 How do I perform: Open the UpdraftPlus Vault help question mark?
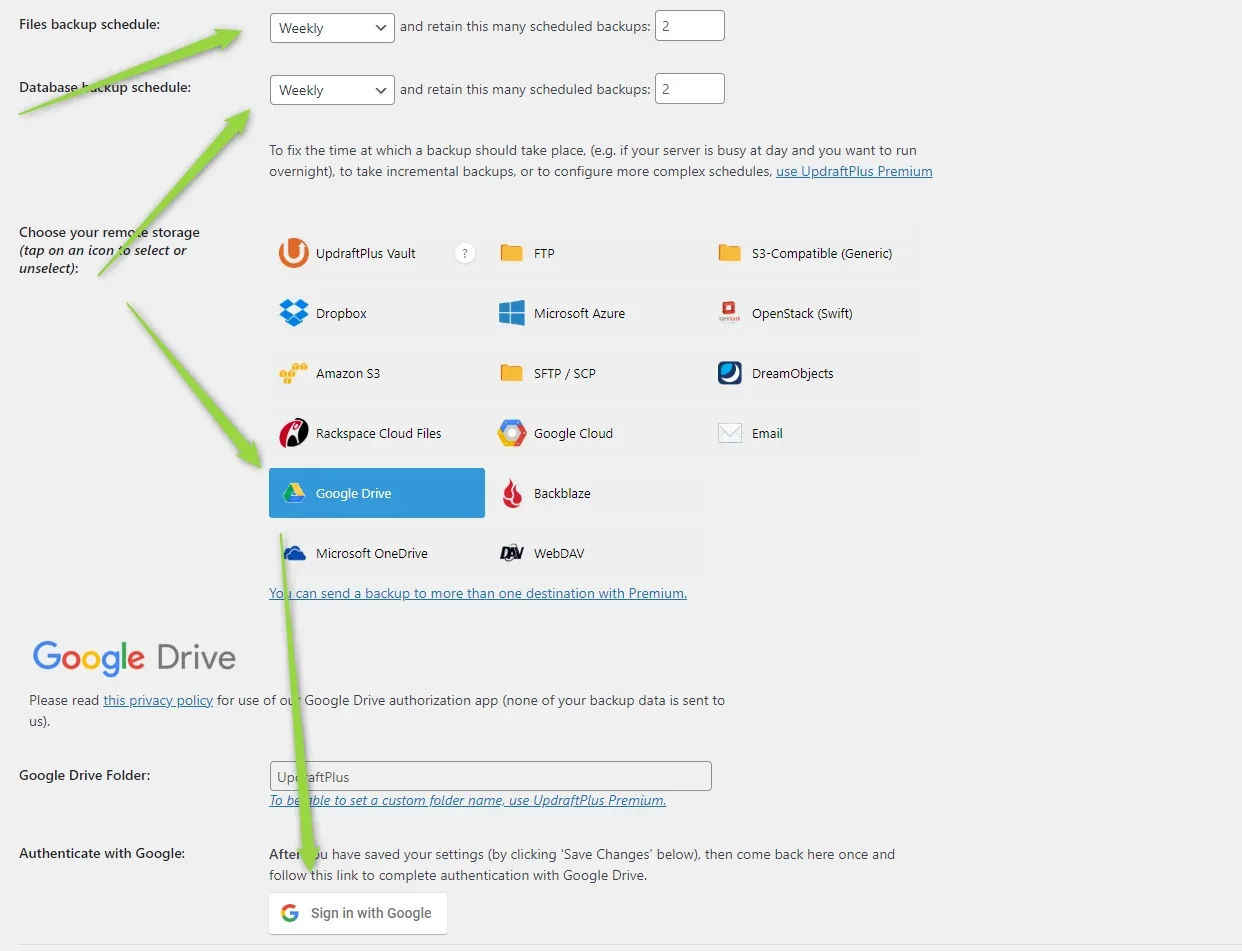pos(464,253)
